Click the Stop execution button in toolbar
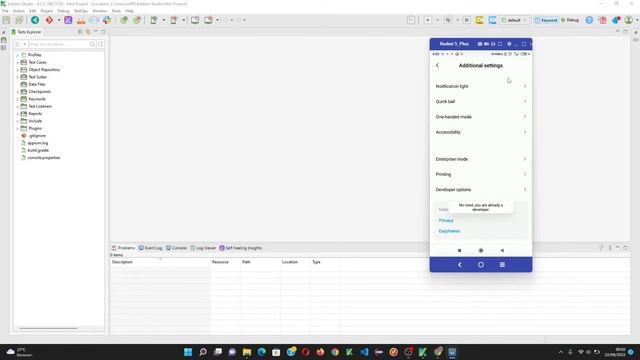Screen dimensions: 640x360 click(467, 20)
